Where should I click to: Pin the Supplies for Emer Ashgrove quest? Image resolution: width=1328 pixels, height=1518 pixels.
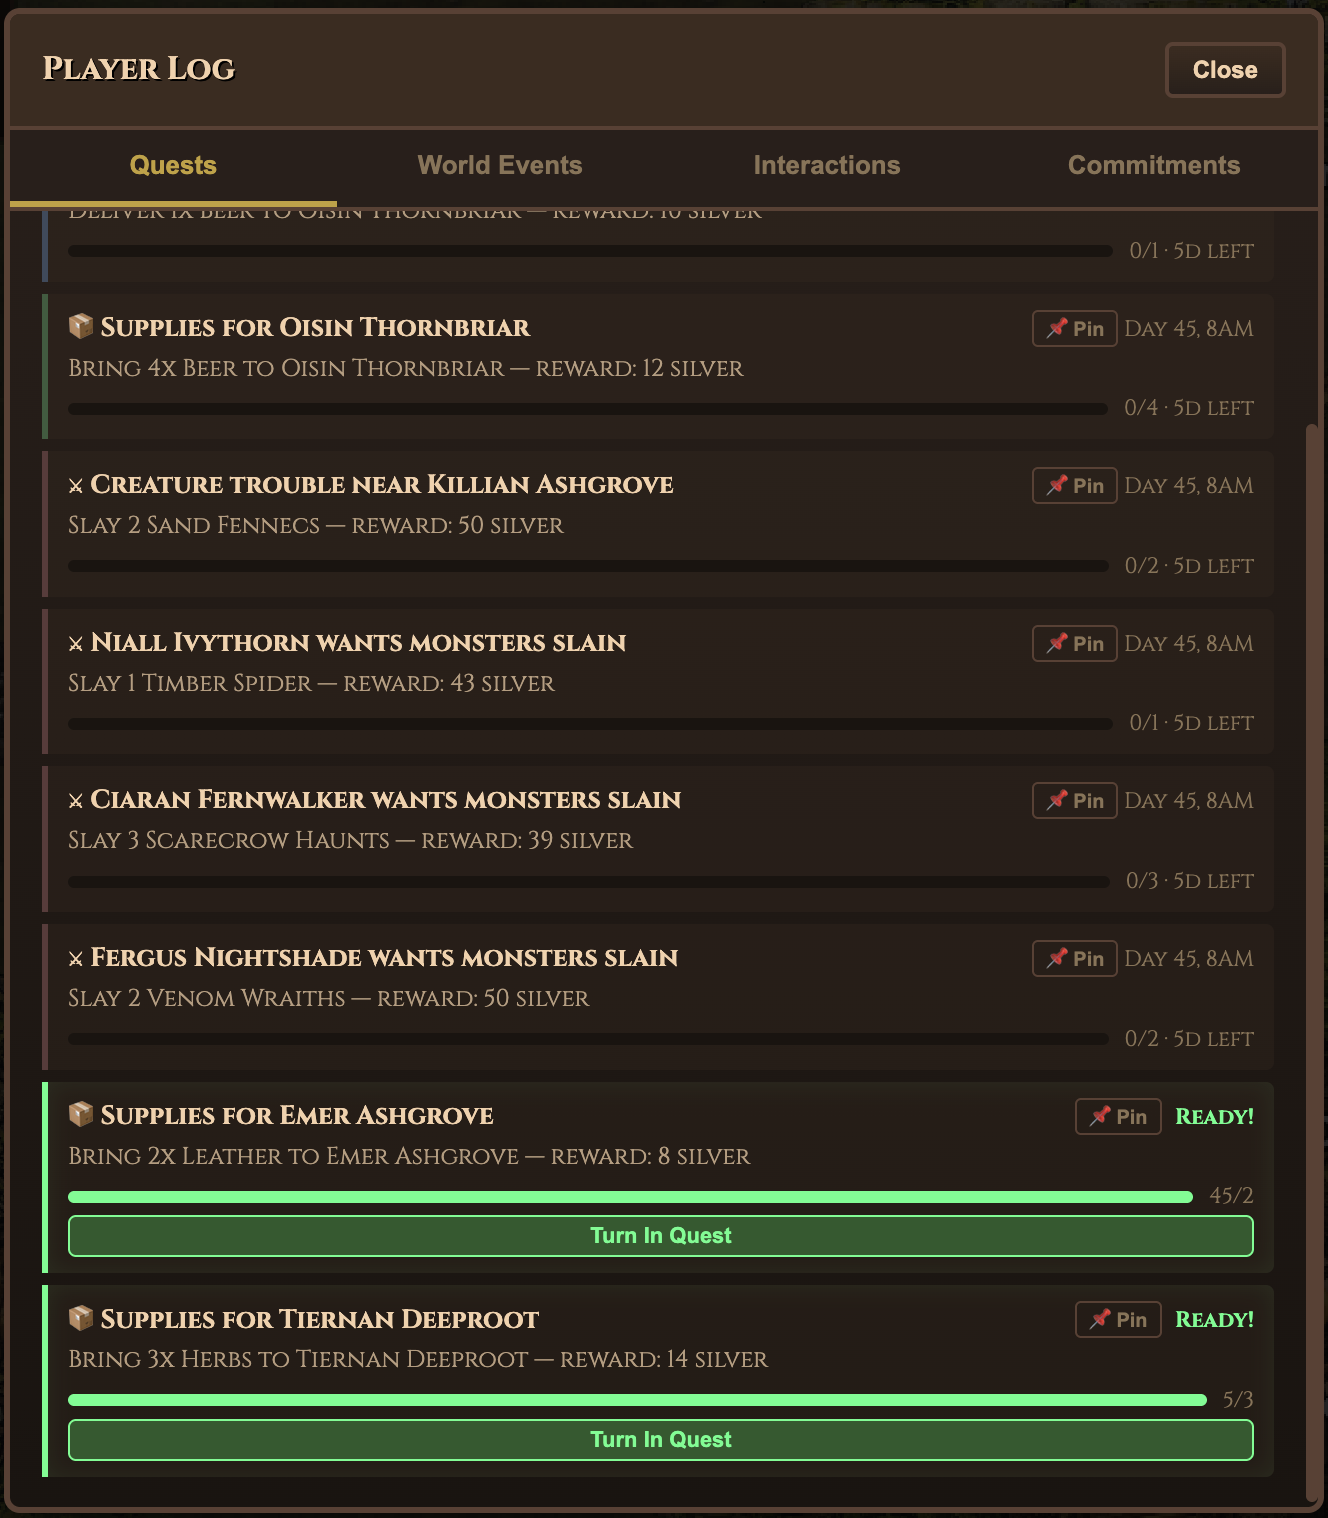1117,1116
